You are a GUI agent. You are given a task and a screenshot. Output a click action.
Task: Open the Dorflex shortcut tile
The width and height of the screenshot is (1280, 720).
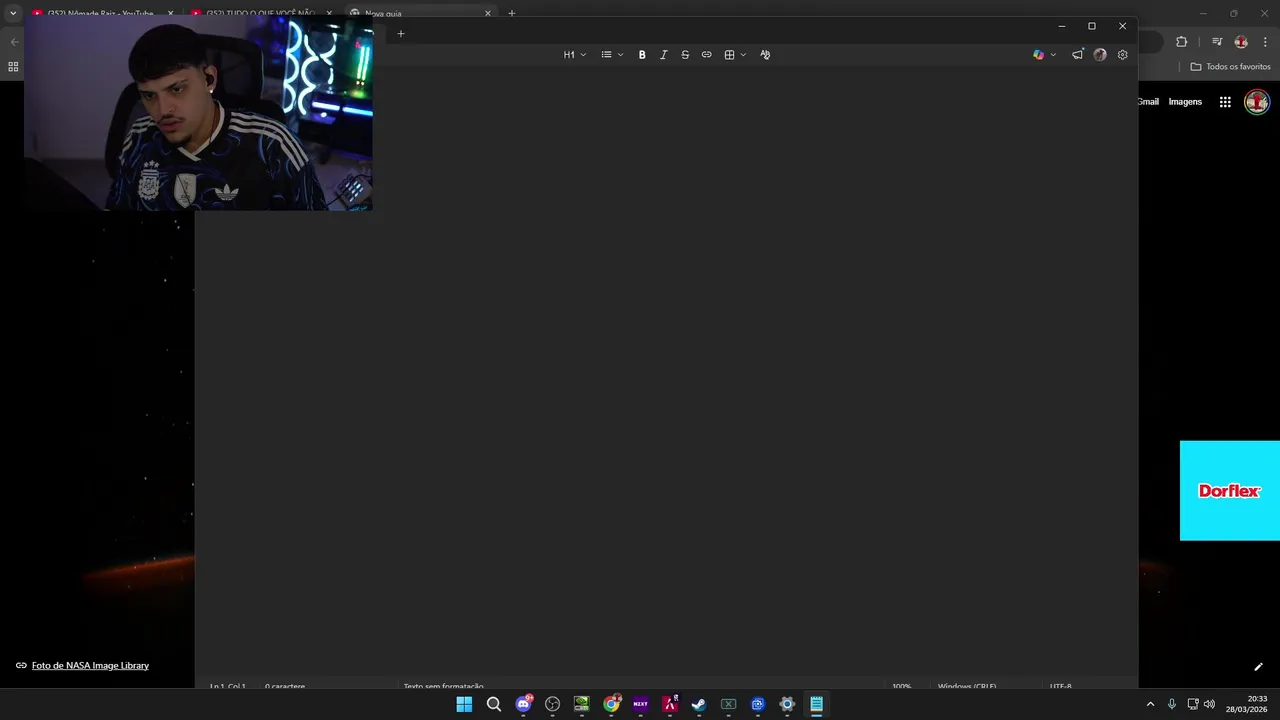[1230, 491]
